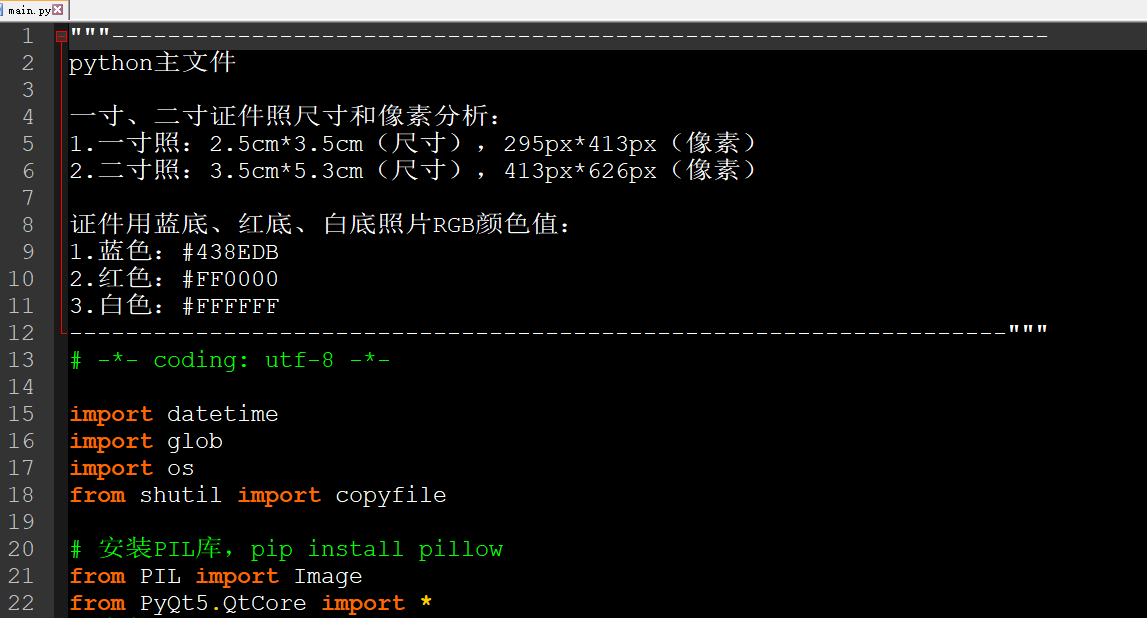Place cursor on 'import datetime' line
This screenshot has height=618, width=1147.
tap(174, 414)
